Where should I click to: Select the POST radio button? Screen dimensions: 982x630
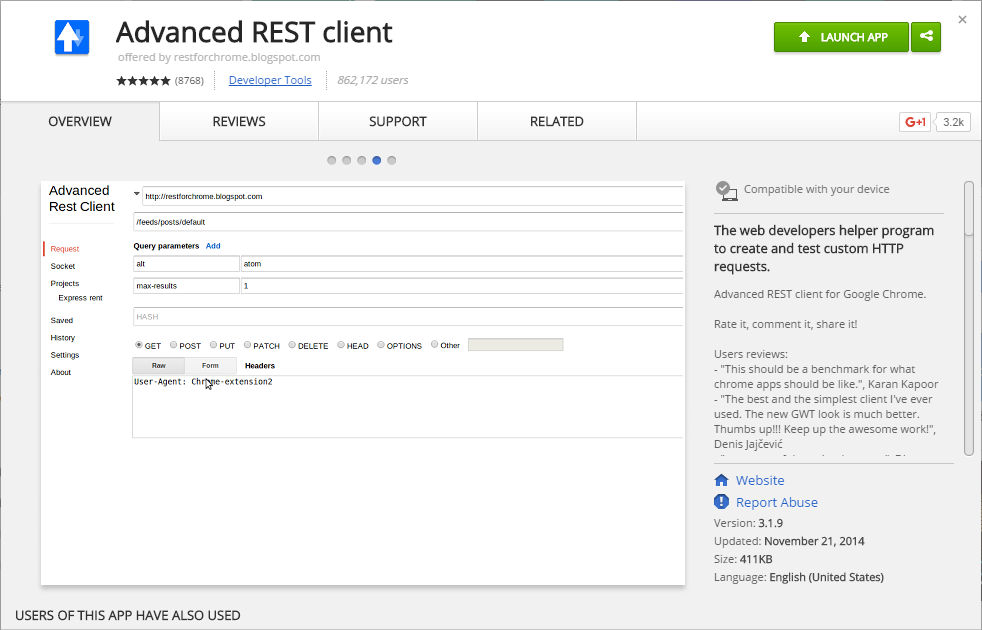173,344
